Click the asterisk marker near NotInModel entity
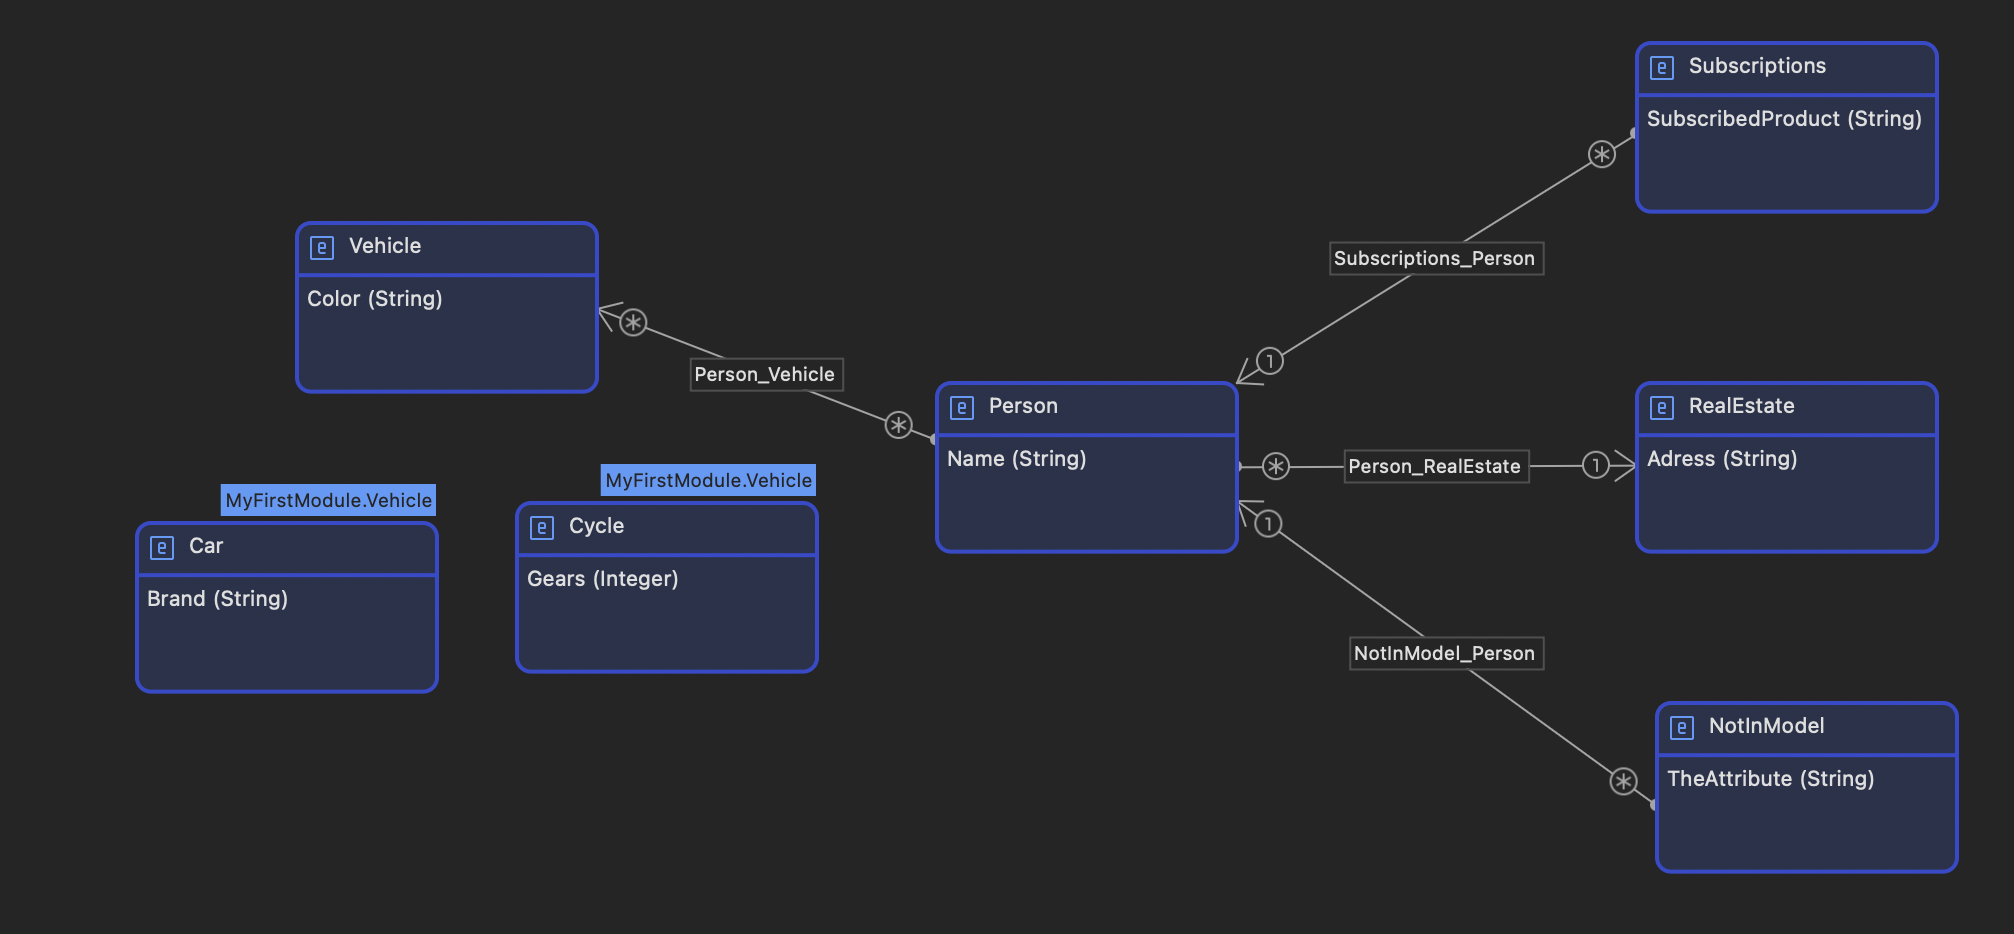 pos(1623,782)
